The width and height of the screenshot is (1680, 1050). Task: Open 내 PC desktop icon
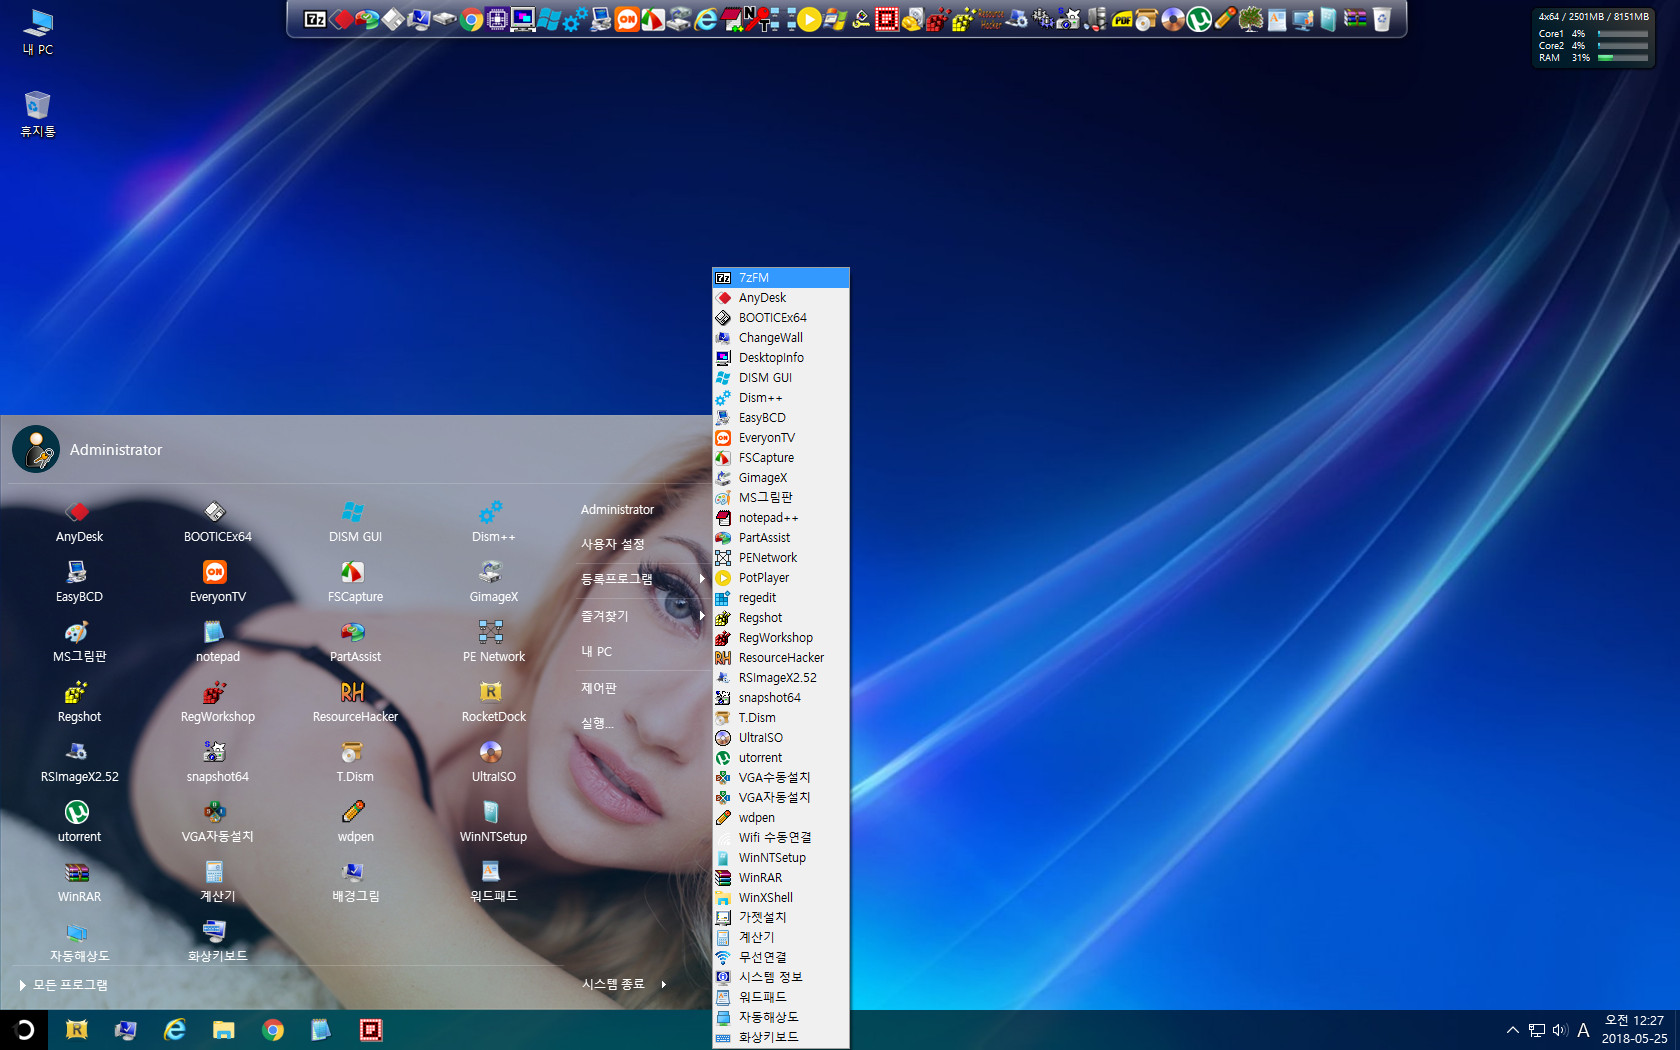click(x=38, y=32)
